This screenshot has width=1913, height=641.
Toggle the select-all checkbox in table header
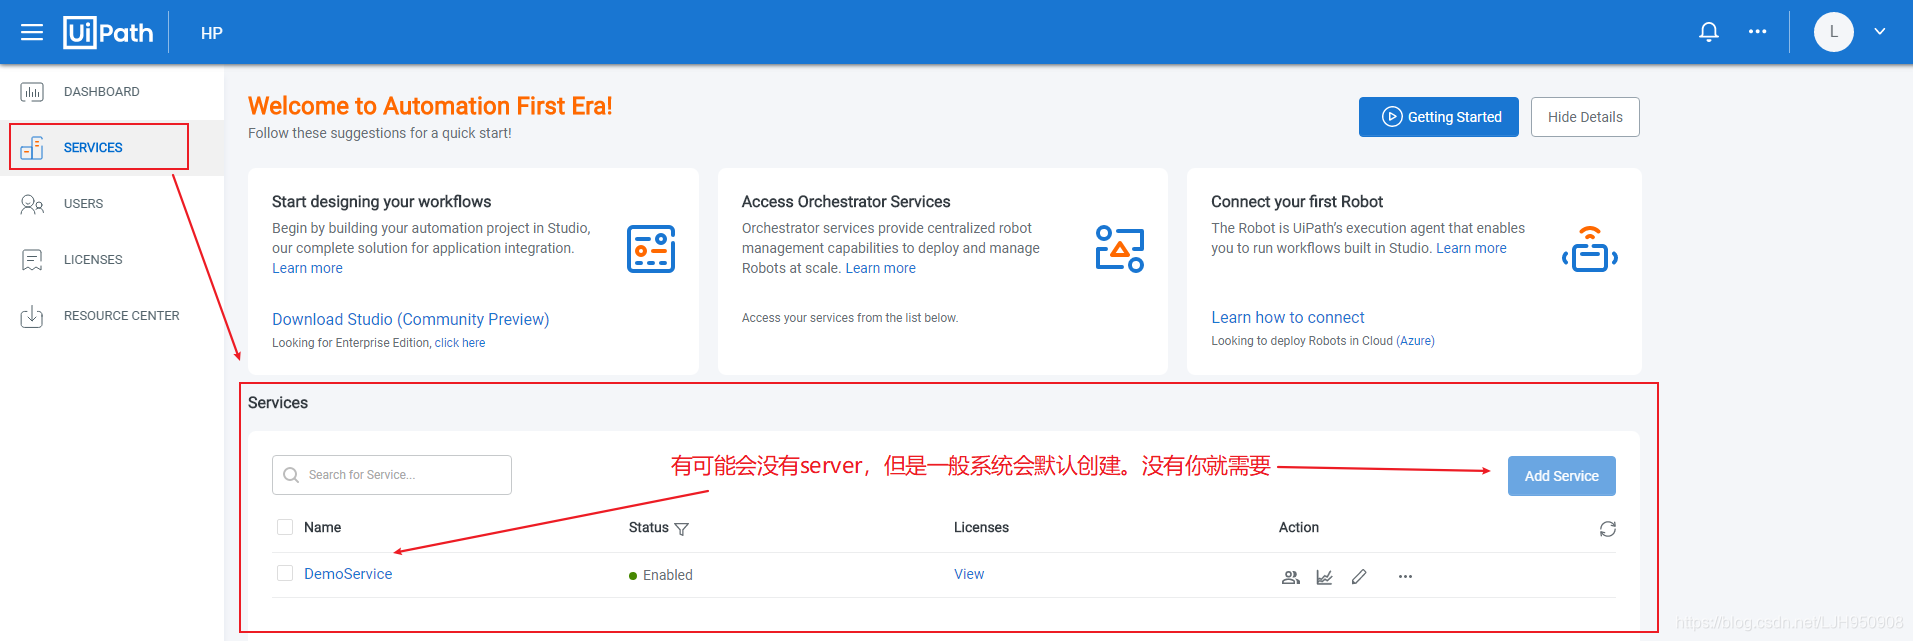coord(285,527)
